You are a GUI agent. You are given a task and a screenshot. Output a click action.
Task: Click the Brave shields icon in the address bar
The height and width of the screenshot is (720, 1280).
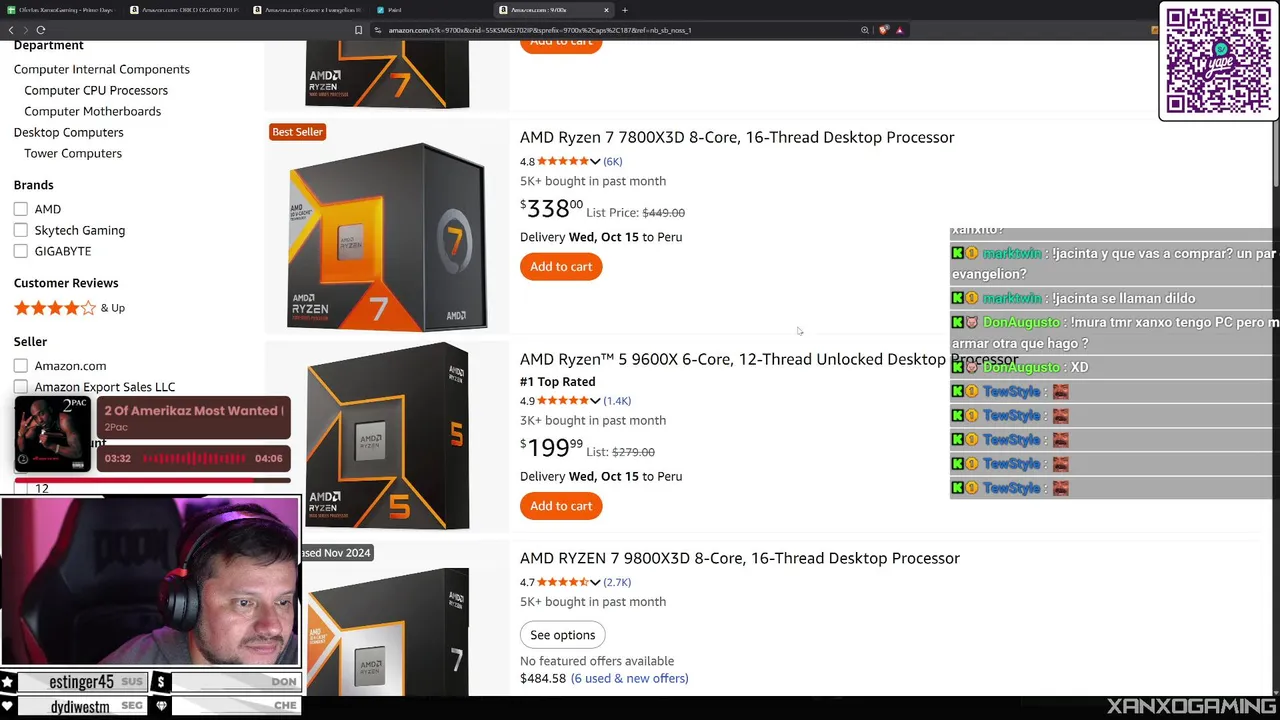coord(884,30)
